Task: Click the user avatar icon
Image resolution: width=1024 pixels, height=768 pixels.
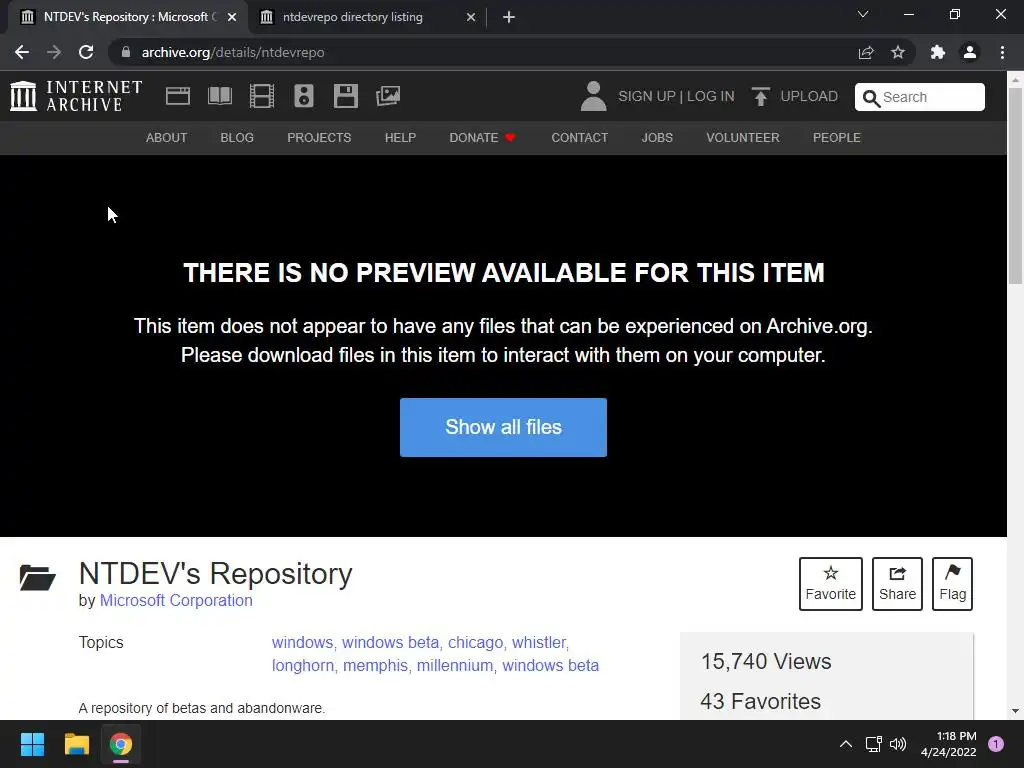Action: 593,96
